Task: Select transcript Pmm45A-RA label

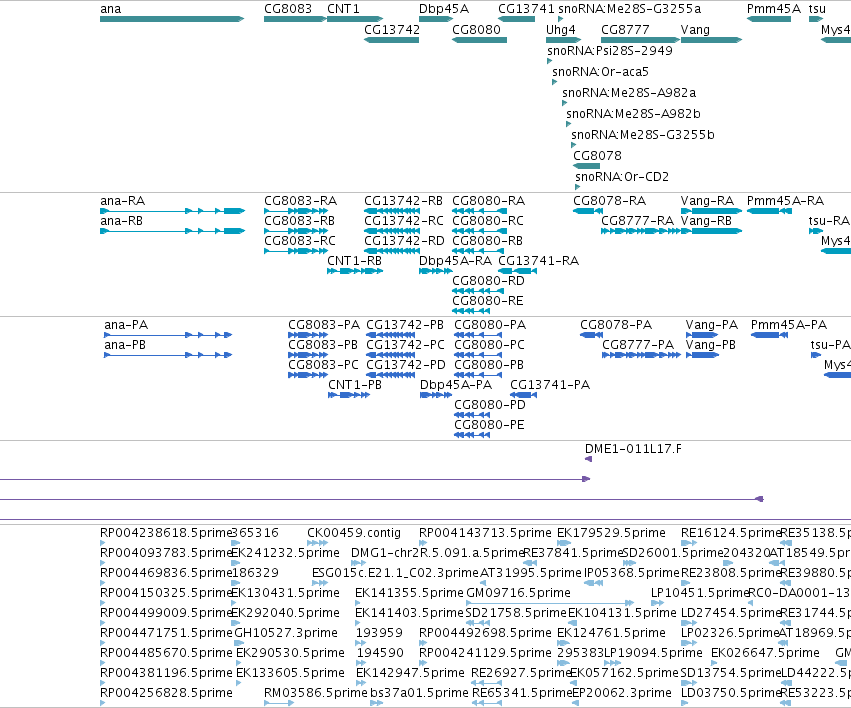Action: click(x=785, y=201)
